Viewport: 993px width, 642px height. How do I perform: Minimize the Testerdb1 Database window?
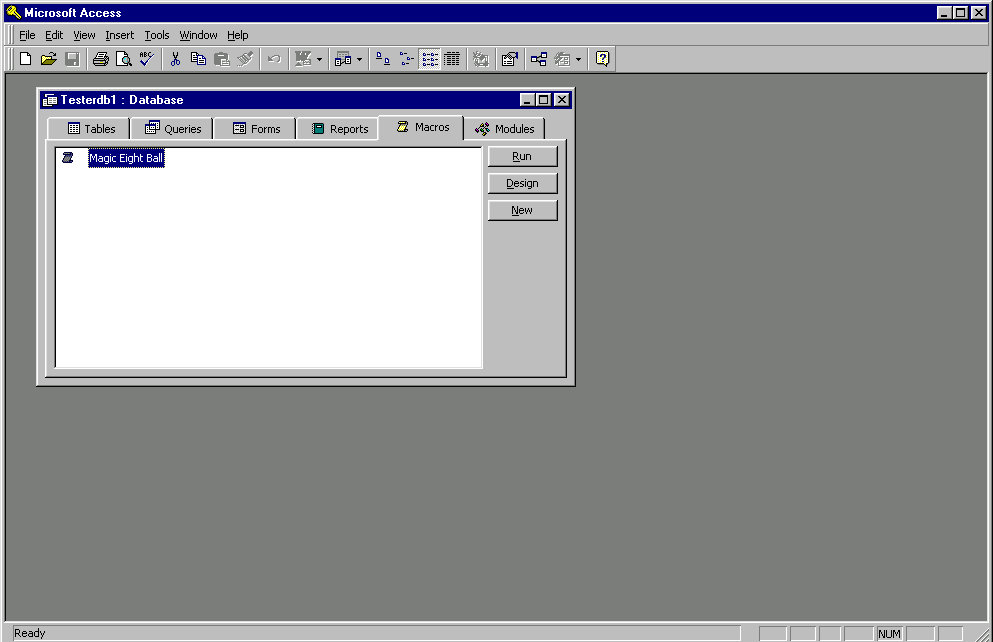pos(527,100)
